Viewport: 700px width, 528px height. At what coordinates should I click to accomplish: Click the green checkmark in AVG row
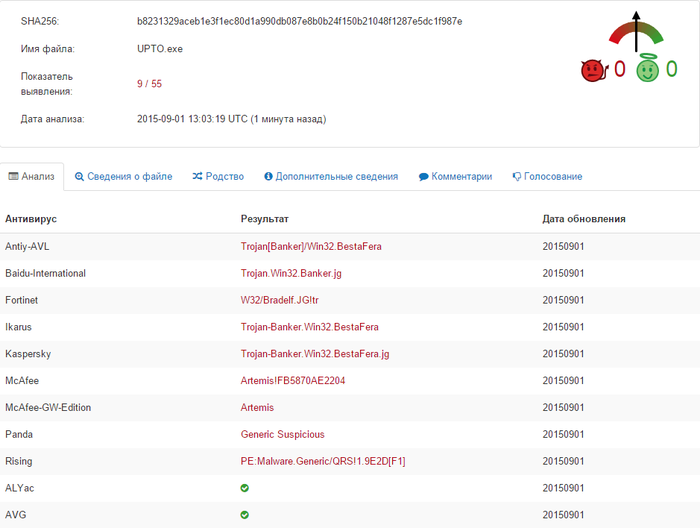245,515
